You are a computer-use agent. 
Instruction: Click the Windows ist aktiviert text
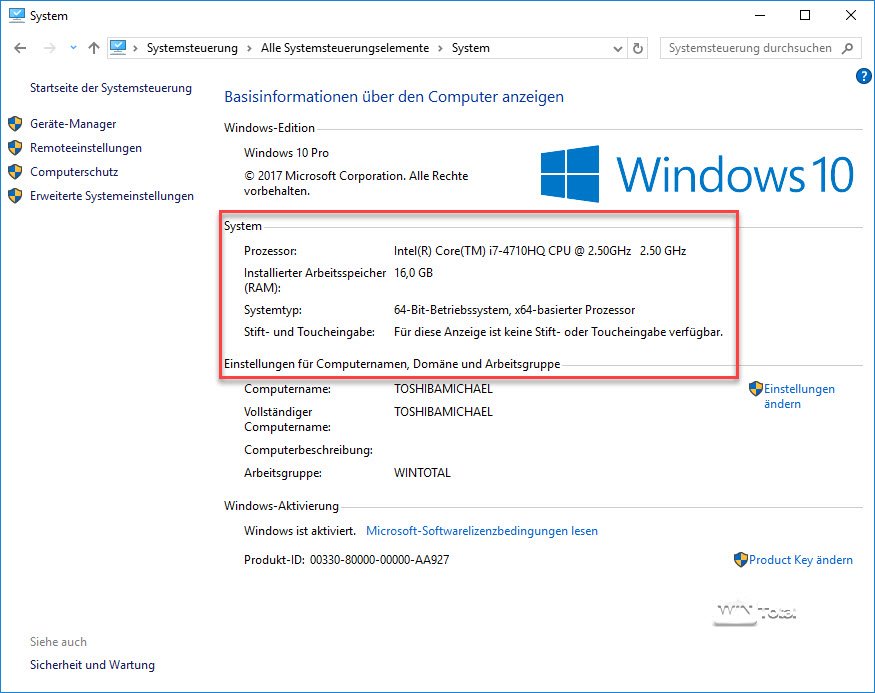pyautogui.click(x=300, y=531)
